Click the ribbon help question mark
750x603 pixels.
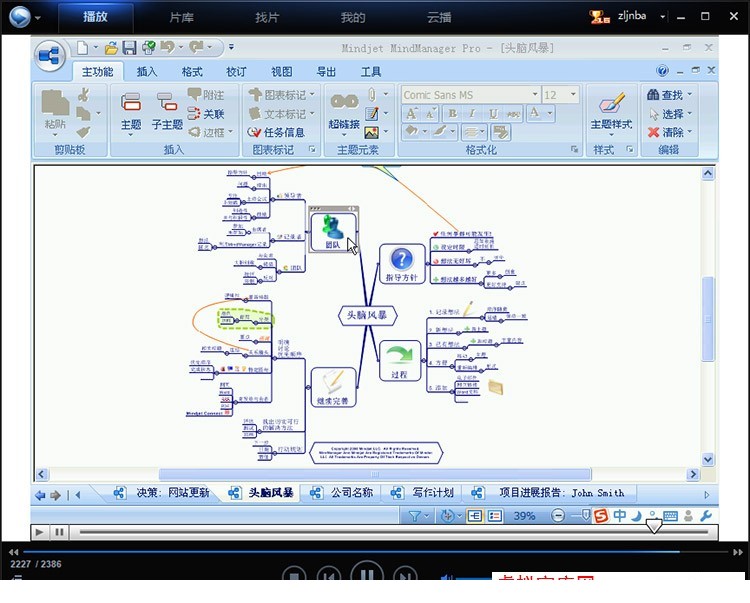(662, 71)
